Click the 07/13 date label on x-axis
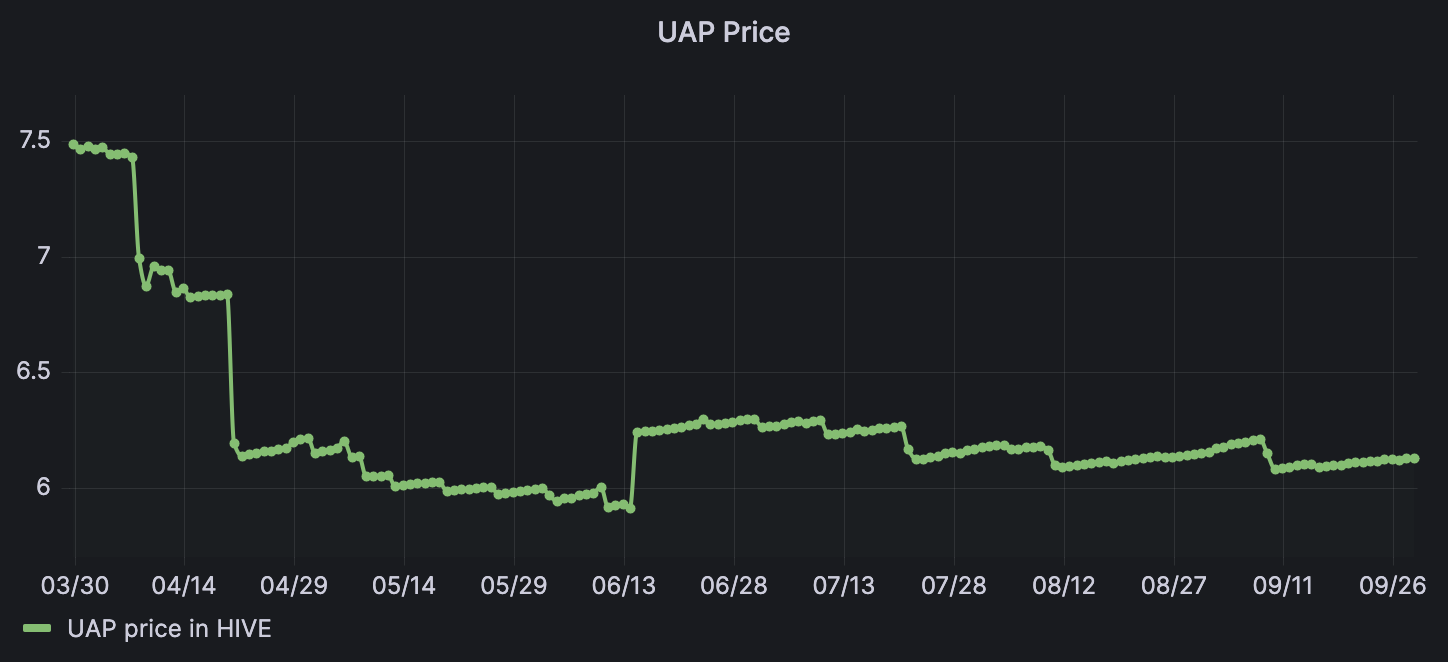The height and width of the screenshot is (662, 1448). coord(844,584)
